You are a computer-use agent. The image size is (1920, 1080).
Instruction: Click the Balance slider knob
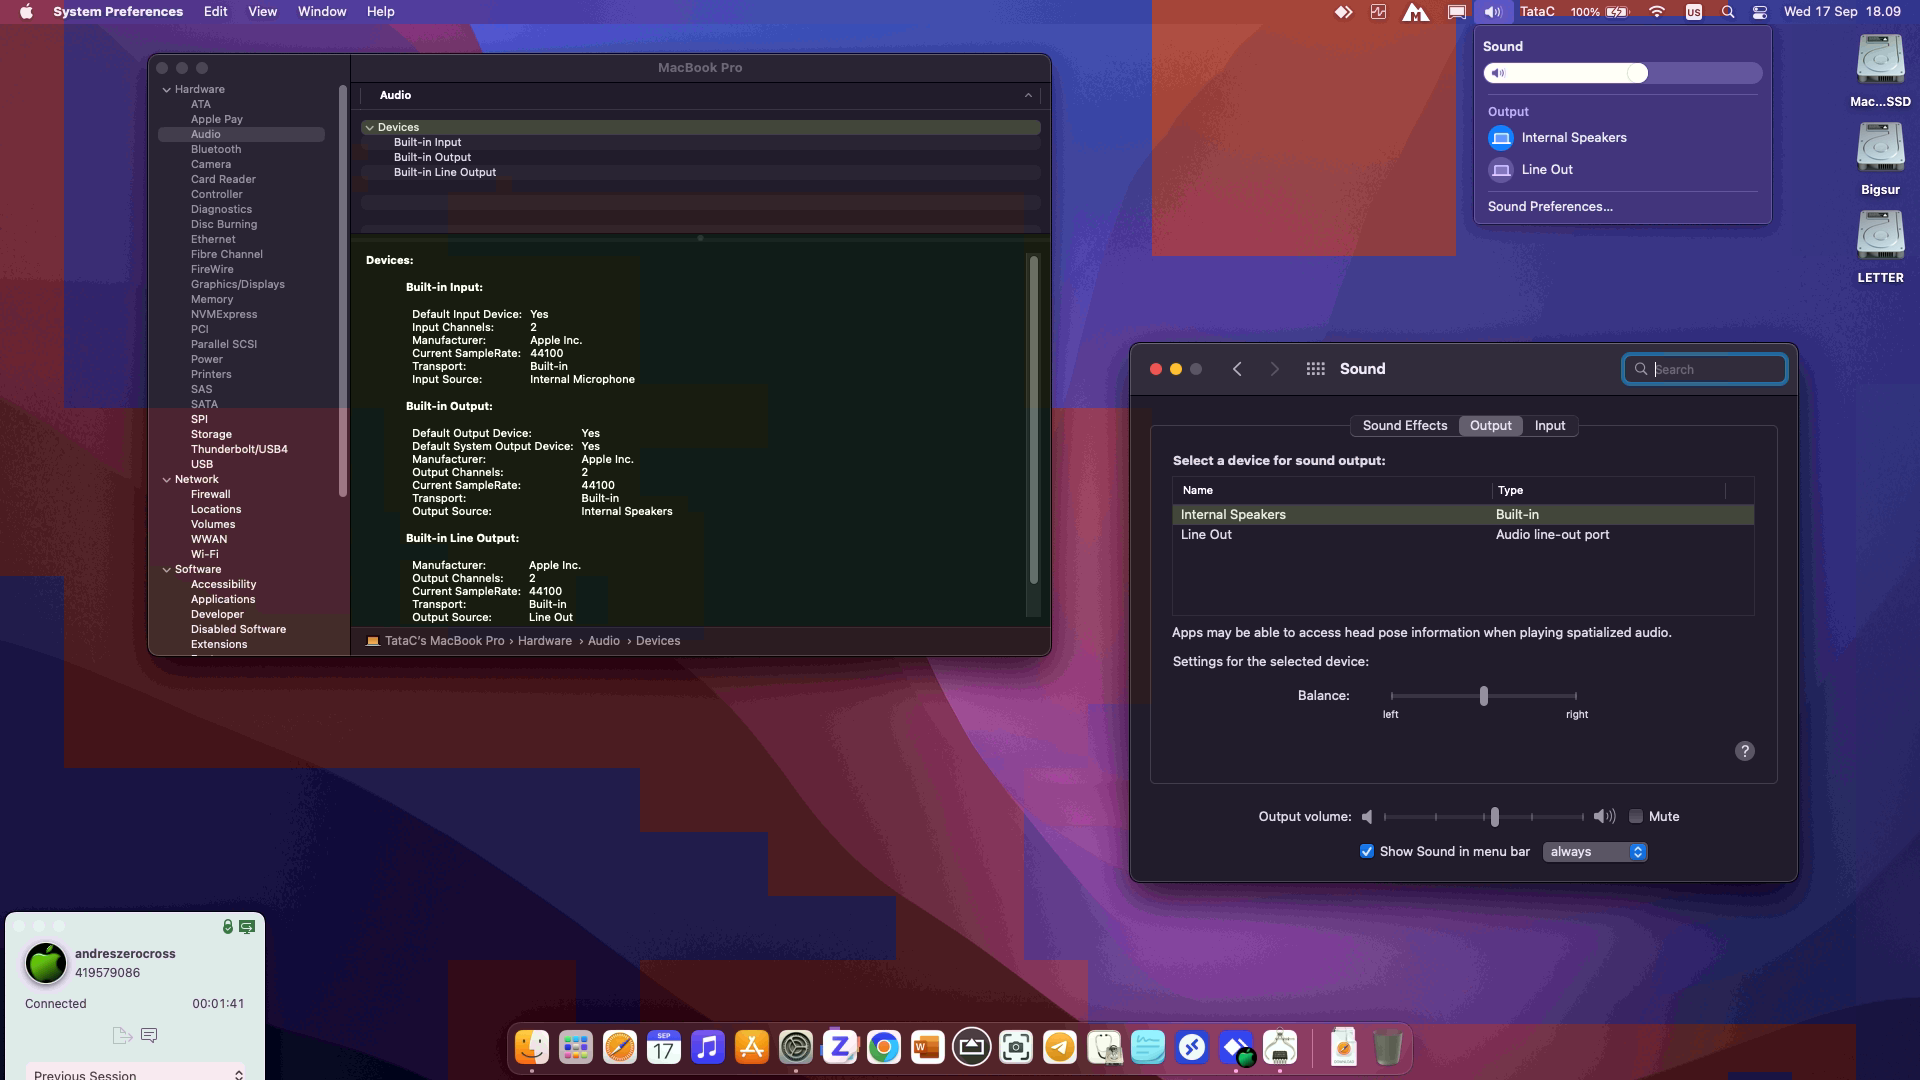click(1483, 695)
